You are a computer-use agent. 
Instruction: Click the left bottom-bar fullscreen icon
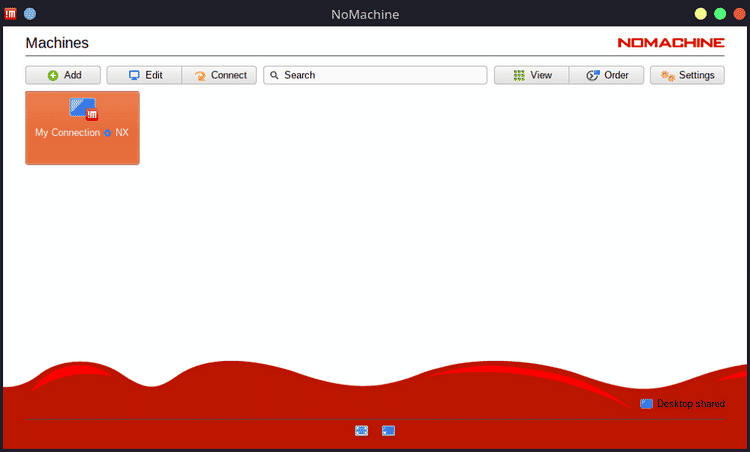tap(362, 430)
